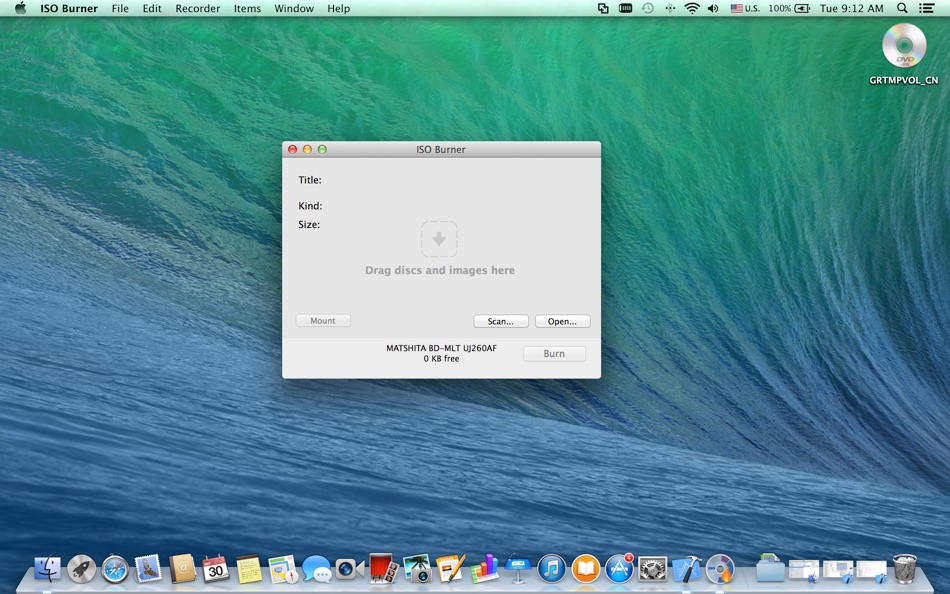This screenshot has height=594, width=950.
Task: Open App Store from the Dock
Action: coord(619,570)
